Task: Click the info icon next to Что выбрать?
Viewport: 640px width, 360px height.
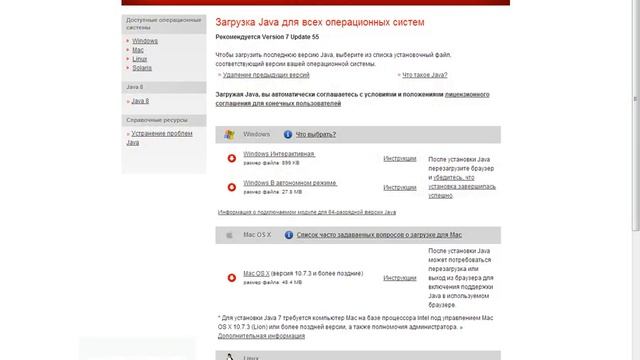Action: click(288, 134)
